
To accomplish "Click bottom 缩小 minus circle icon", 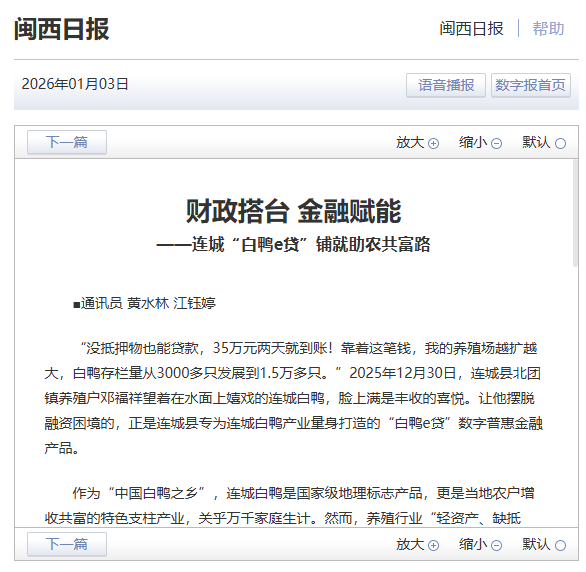I will [496, 545].
